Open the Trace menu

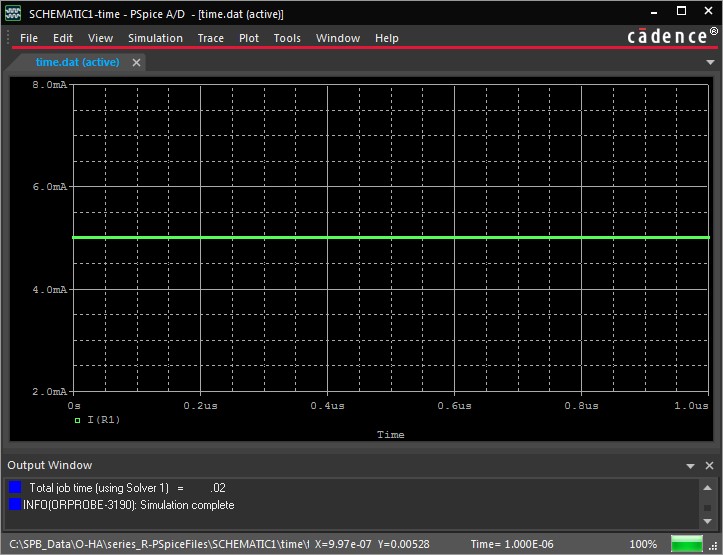pyautogui.click(x=210, y=38)
